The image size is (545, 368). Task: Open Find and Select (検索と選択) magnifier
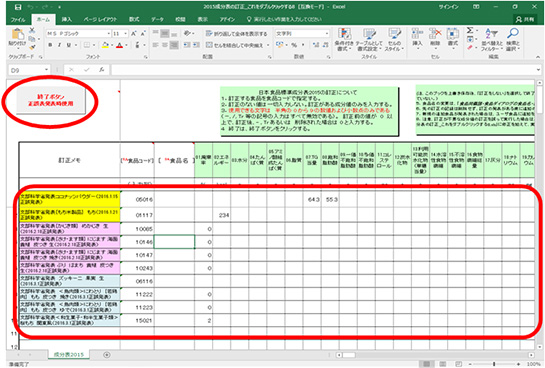(x=513, y=40)
